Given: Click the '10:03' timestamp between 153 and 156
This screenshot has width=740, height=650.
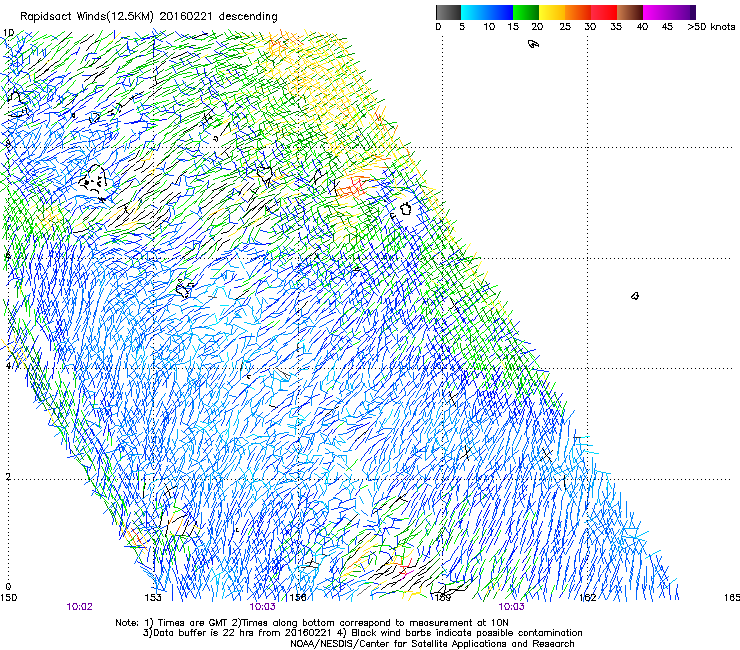Looking at the screenshot, I should pos(262,607).
